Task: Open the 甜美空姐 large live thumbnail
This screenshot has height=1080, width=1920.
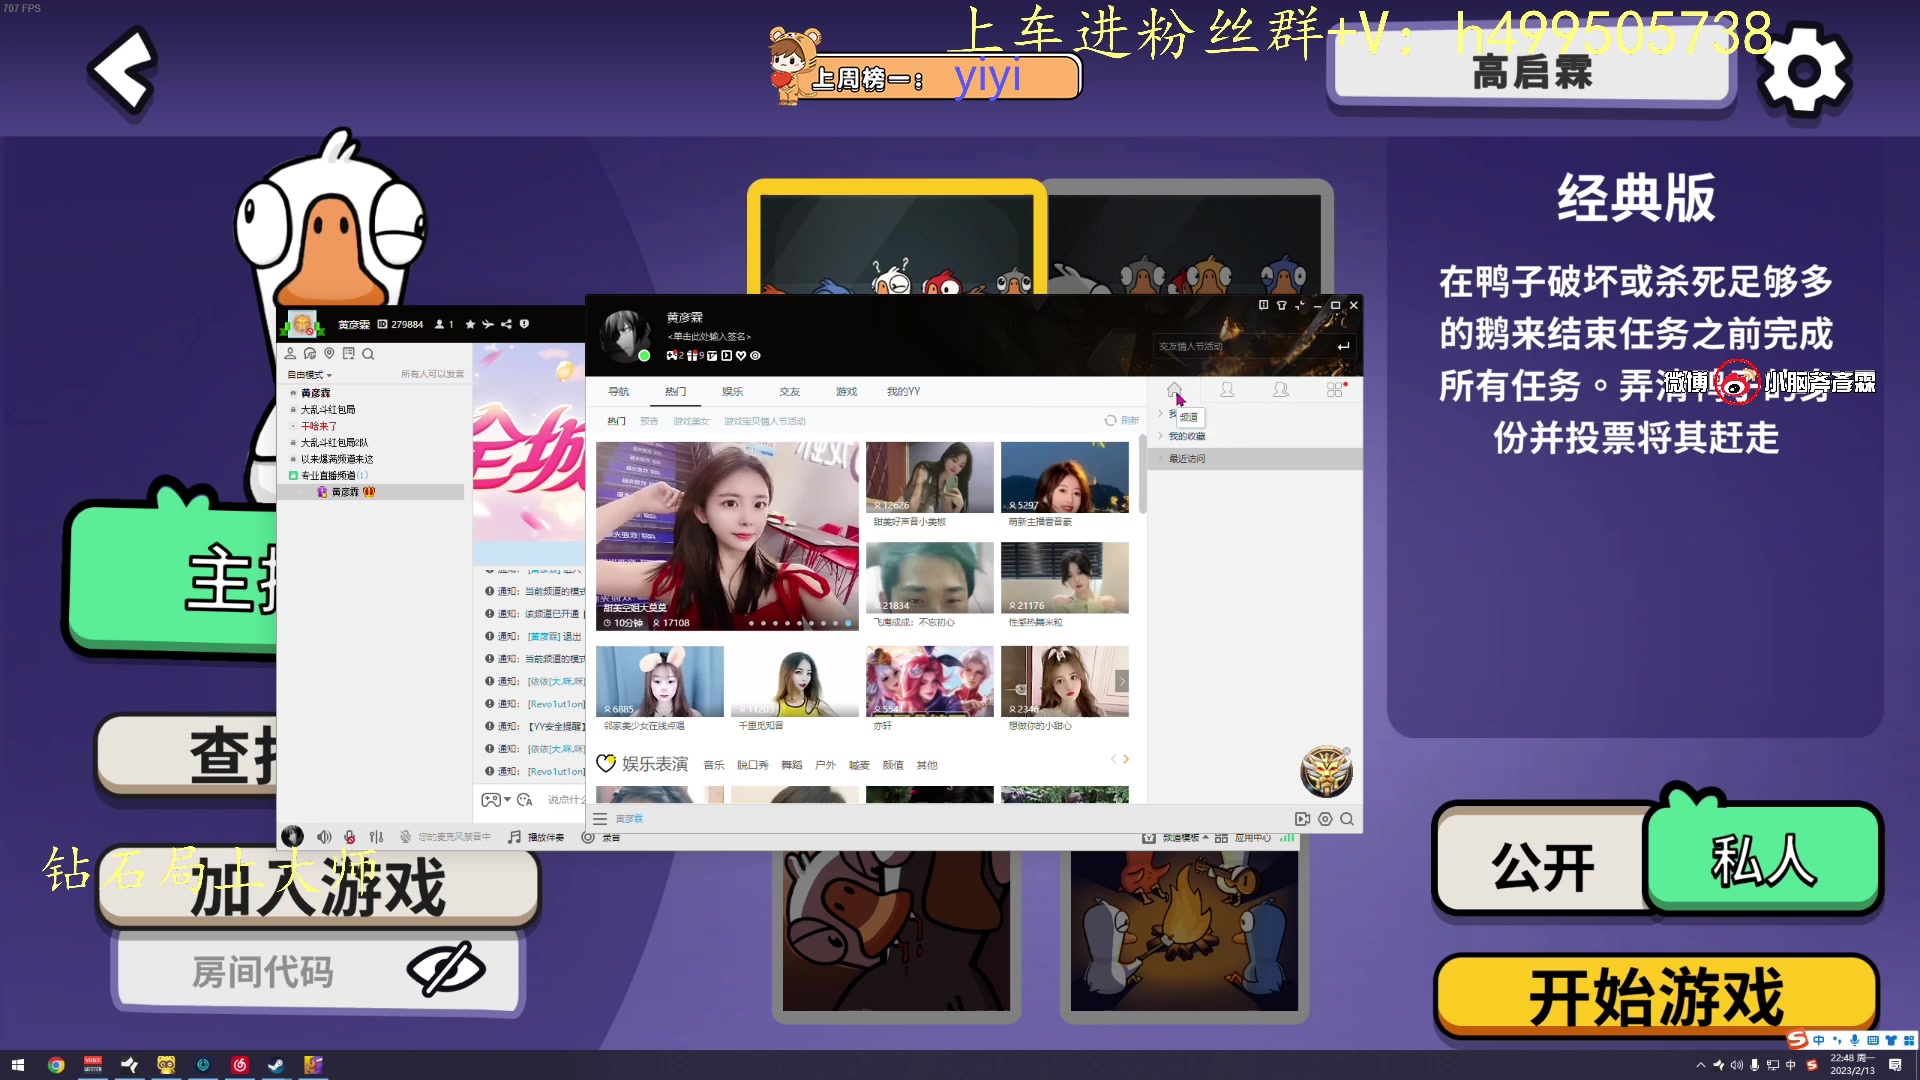Action: [x=727, y=536]
